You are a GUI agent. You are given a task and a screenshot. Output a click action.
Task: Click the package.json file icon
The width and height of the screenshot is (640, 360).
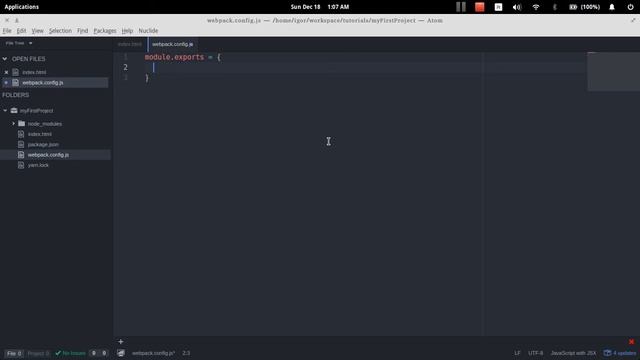pos(21,144)
